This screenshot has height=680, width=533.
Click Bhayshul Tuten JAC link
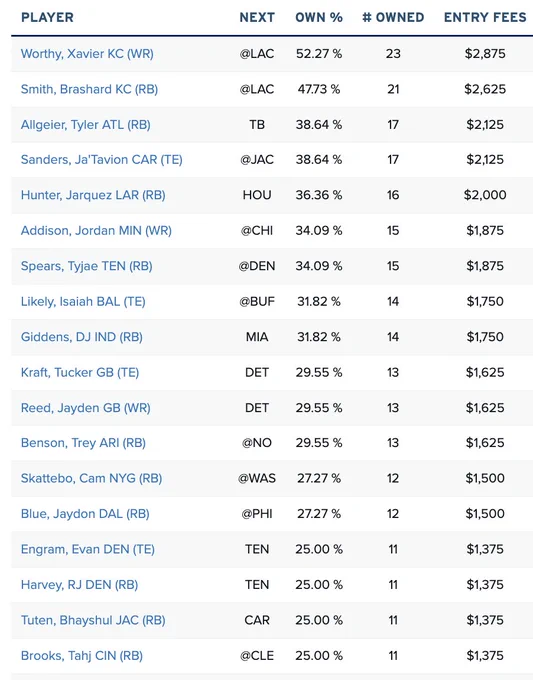point(93,620)
